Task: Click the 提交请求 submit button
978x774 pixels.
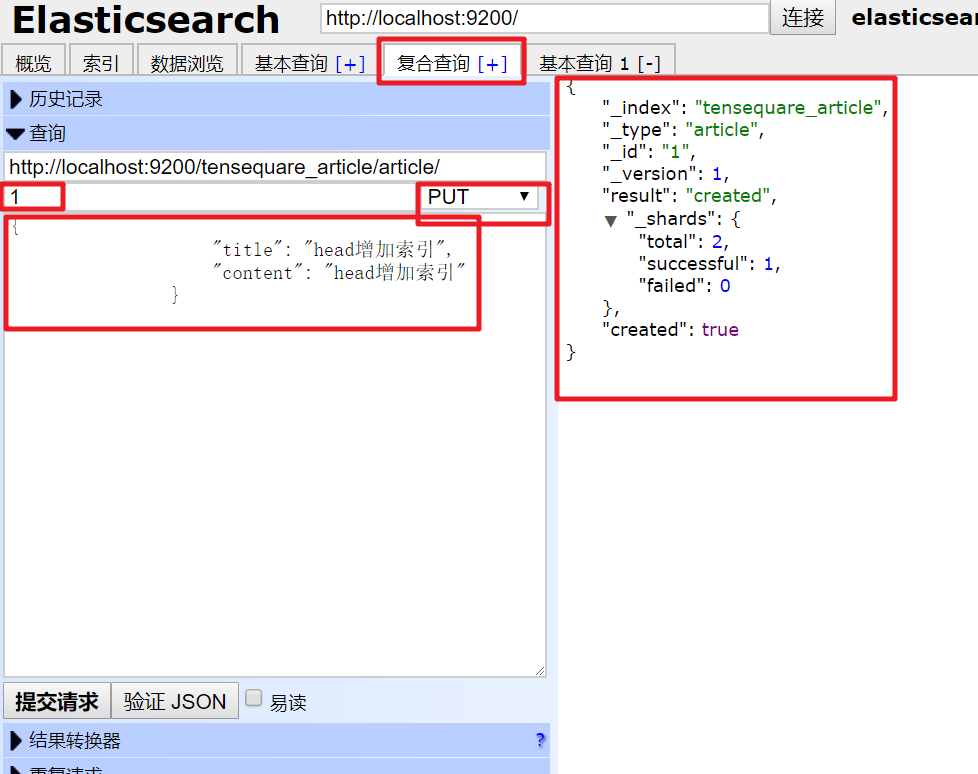Action: click(x=57, y=701)
